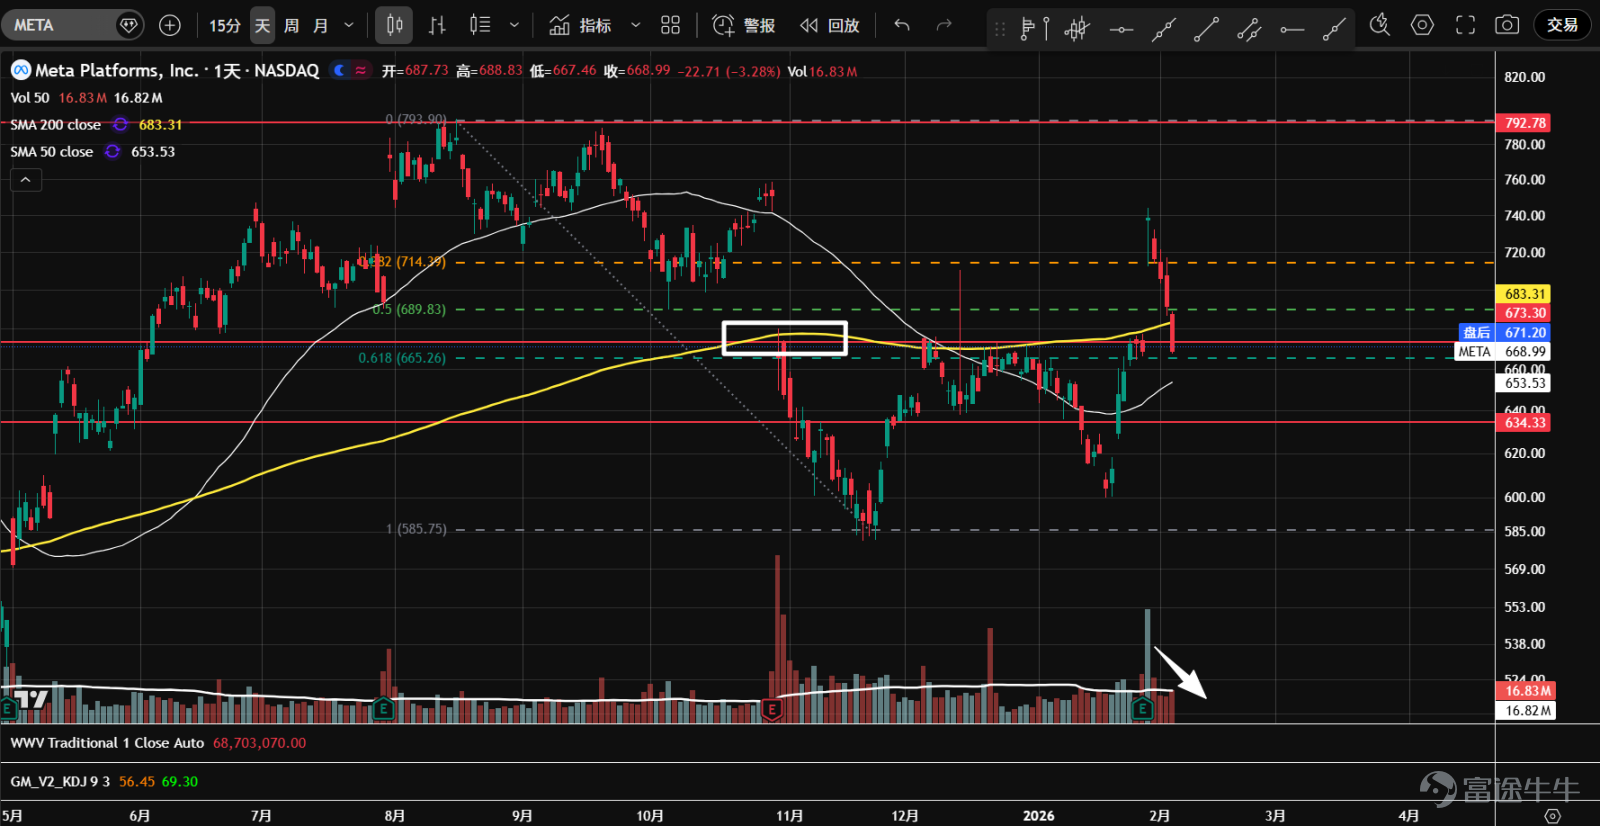1600x826 pixels.
Task: Open the indicator templates grid icon
Action: (x=670, y=25)
